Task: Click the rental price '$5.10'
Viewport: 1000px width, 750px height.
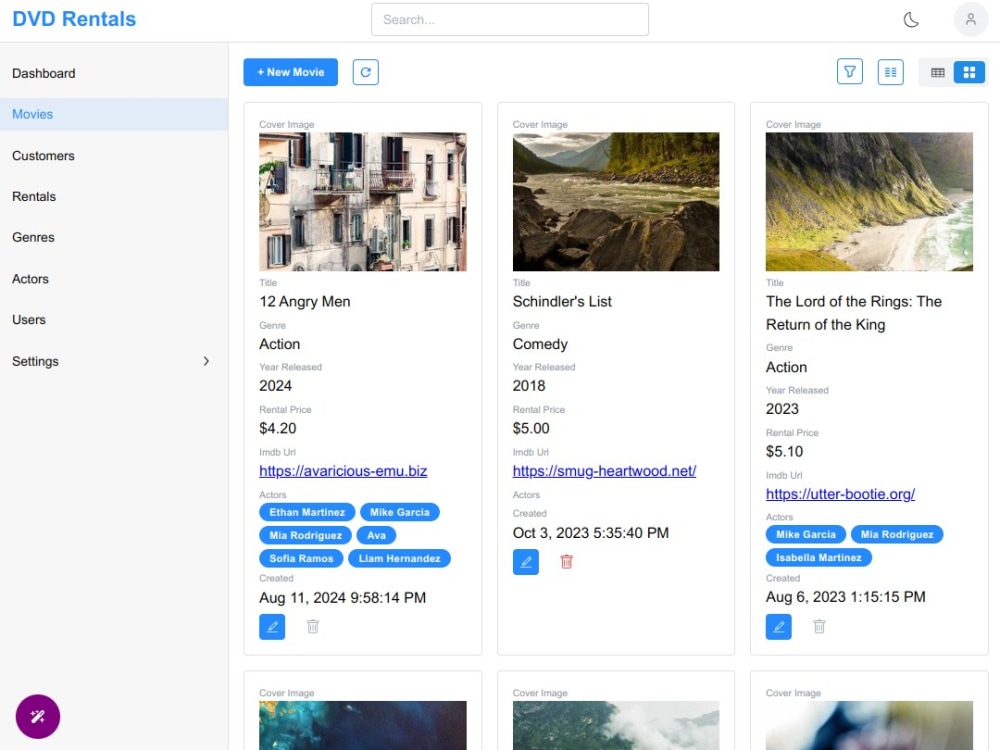Action: pos(784,451)
